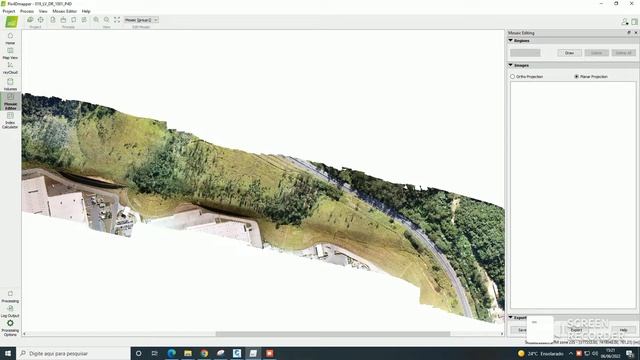Click the scrollbar right arrow
640x360 pixels.
[x=502, y=334]
